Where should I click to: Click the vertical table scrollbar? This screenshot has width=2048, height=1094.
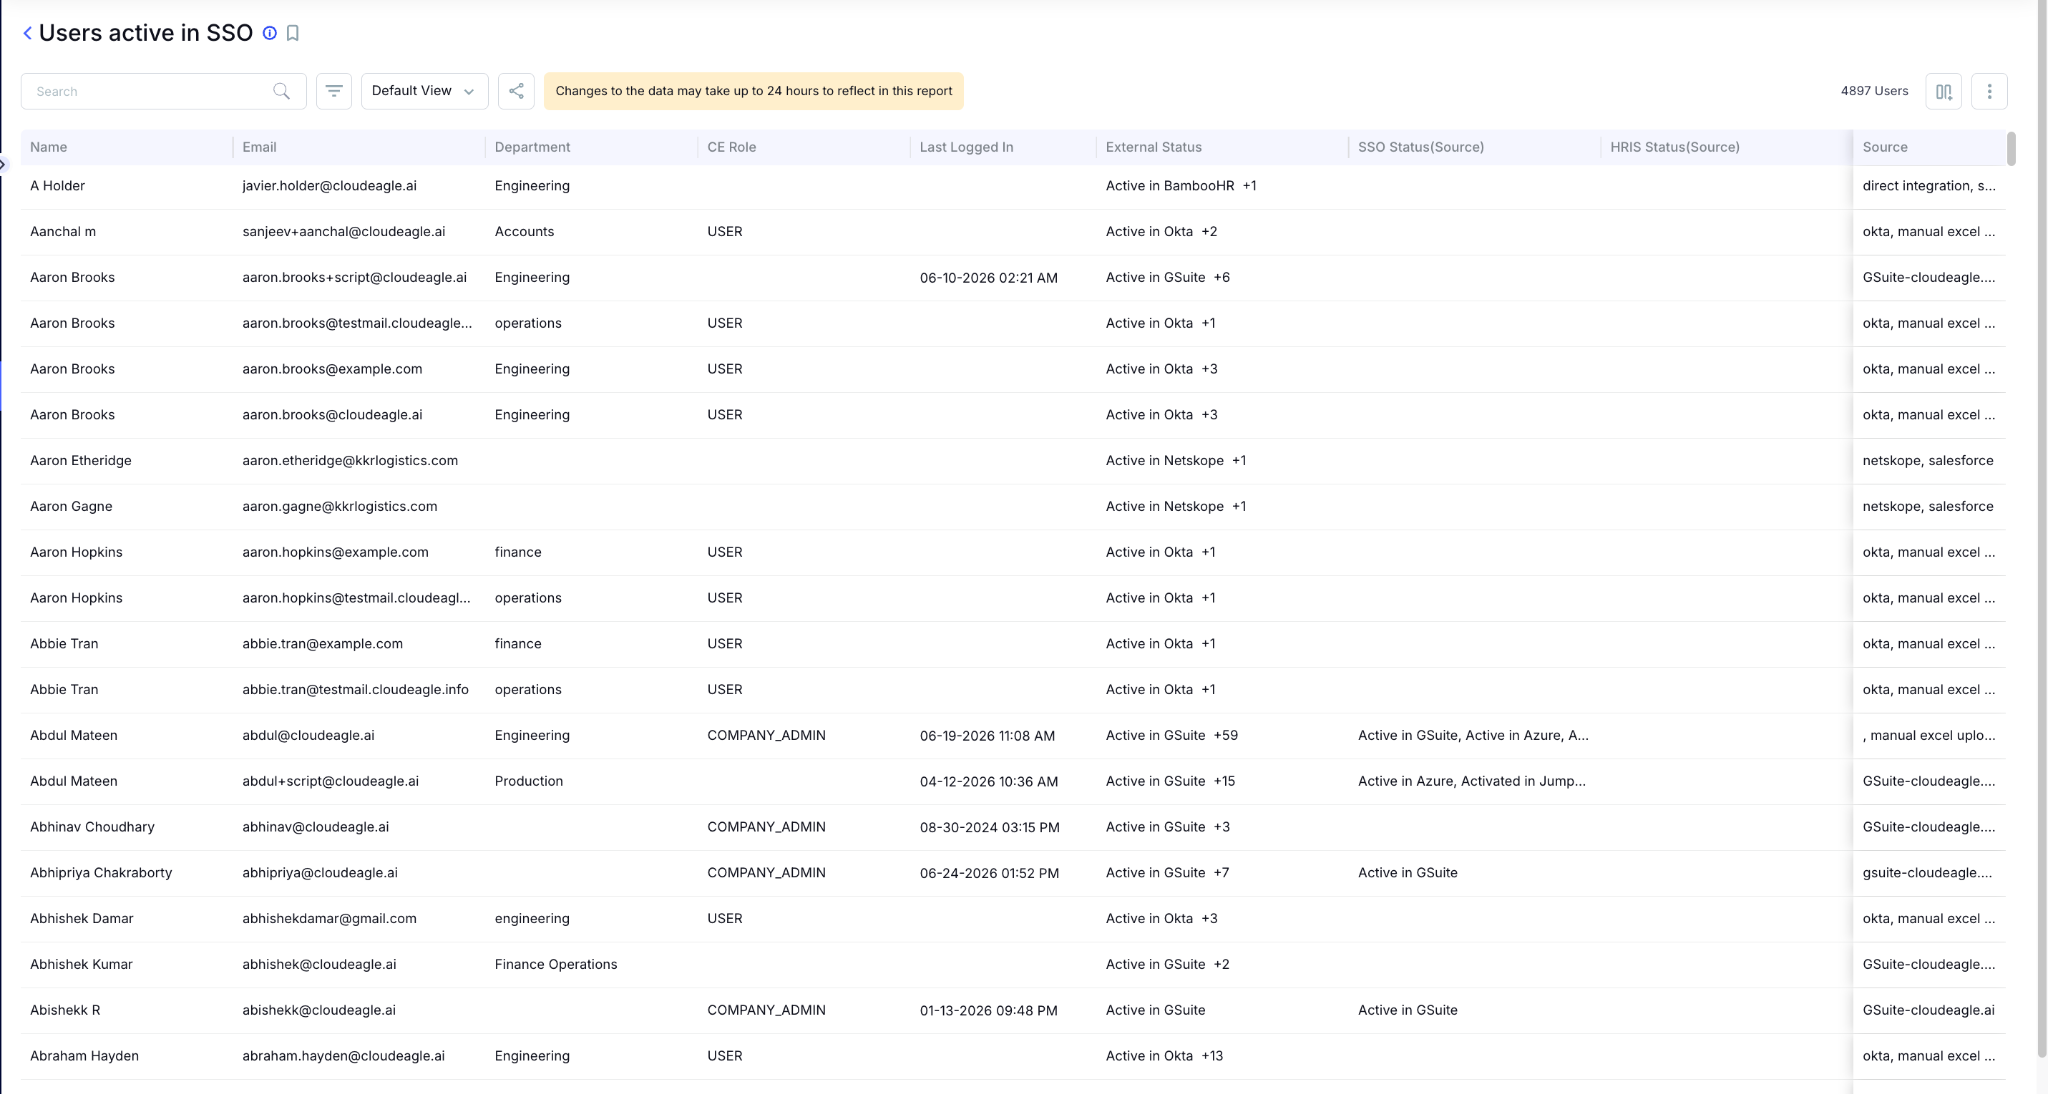point(2011,148)
